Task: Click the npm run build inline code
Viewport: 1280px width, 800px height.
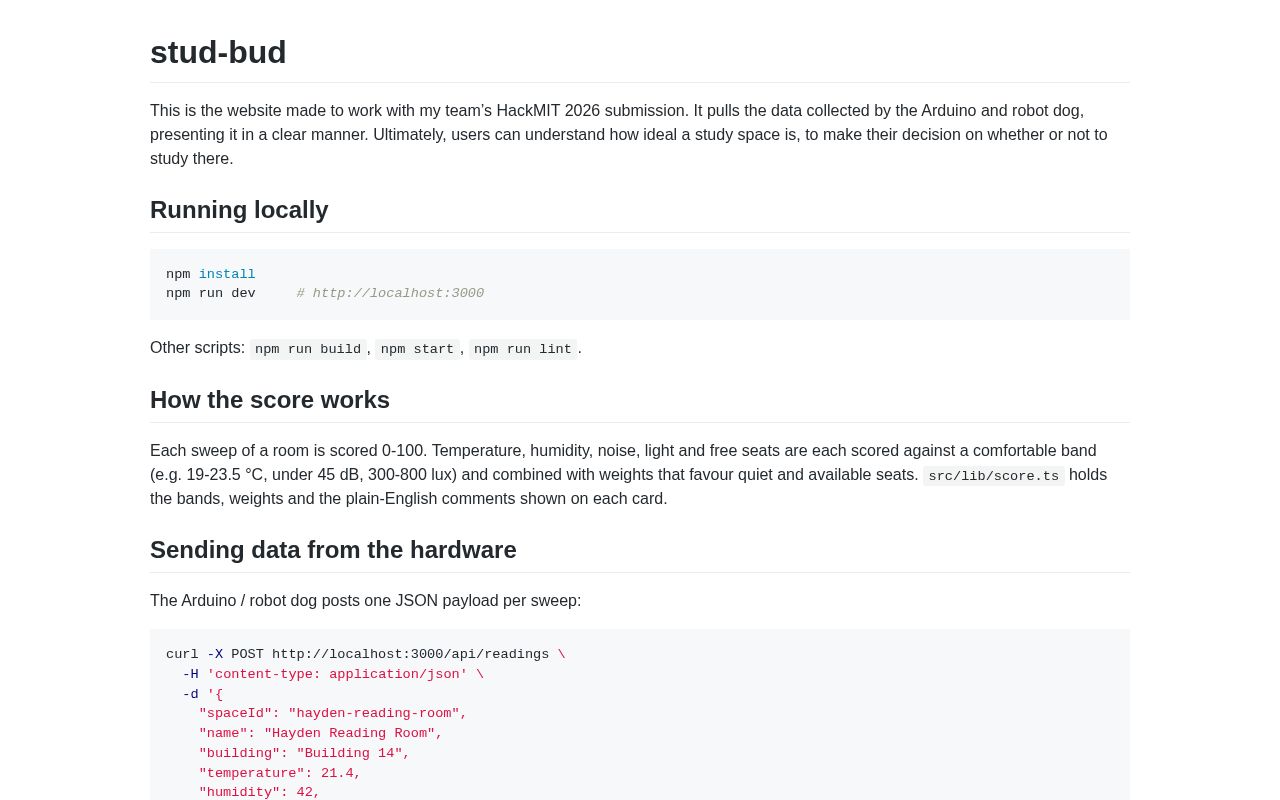Action: tap(308, 349)
